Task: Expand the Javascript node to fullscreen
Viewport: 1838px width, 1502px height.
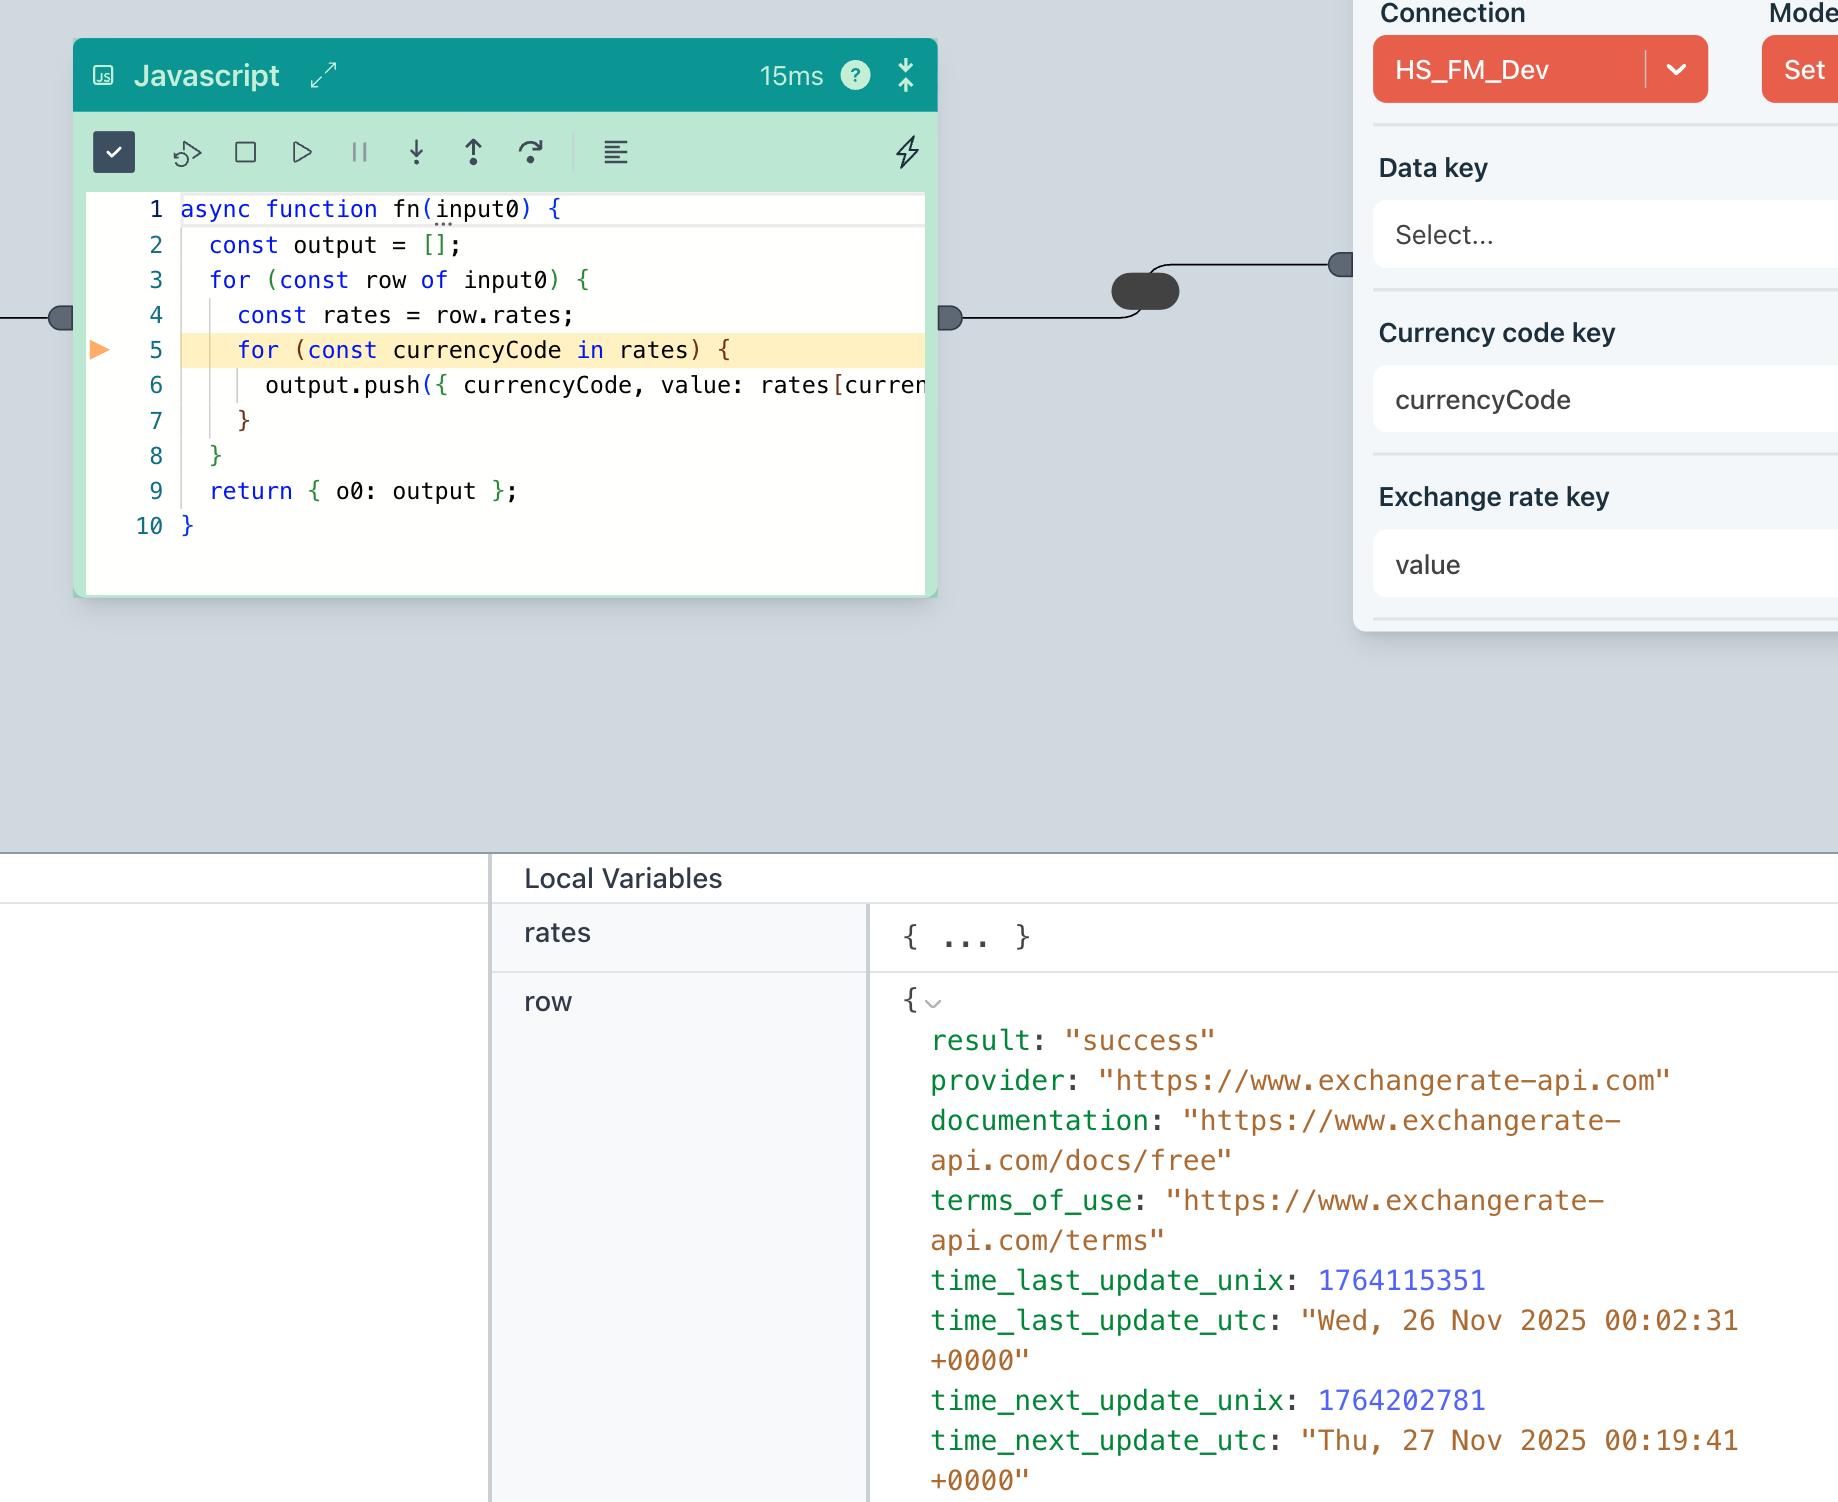Action: pos(323,75)
